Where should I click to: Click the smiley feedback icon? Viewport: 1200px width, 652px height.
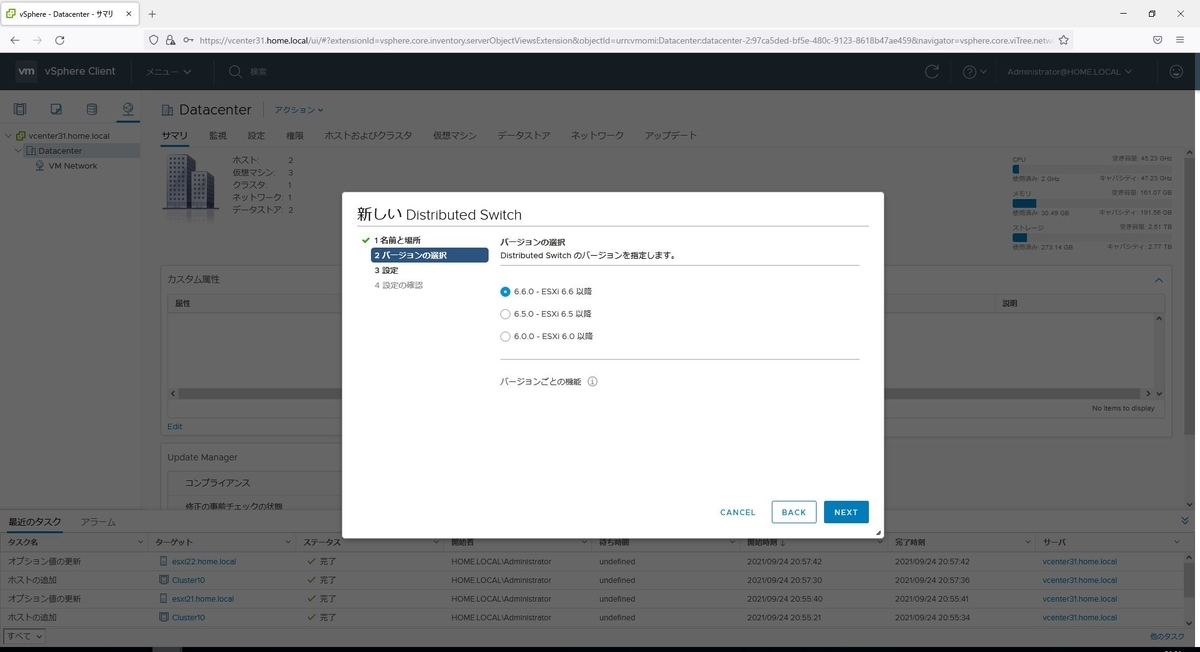1176,72
